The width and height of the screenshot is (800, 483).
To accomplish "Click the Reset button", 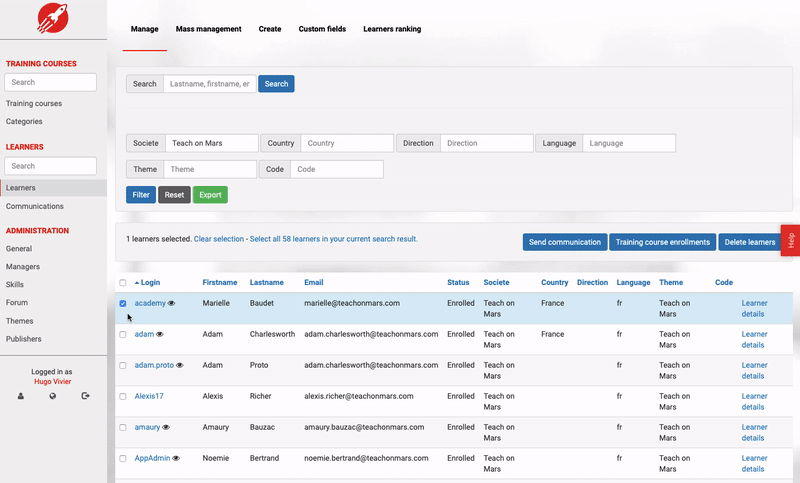I will pyautogui.click(x=174, y=195).
